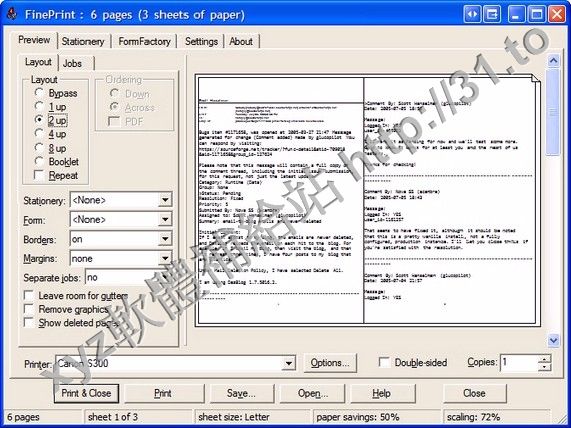The width and height of the screenshot is (571, 428).
Task: Click 'sheet 1 of 3' status text
Action: pos(113,417)
